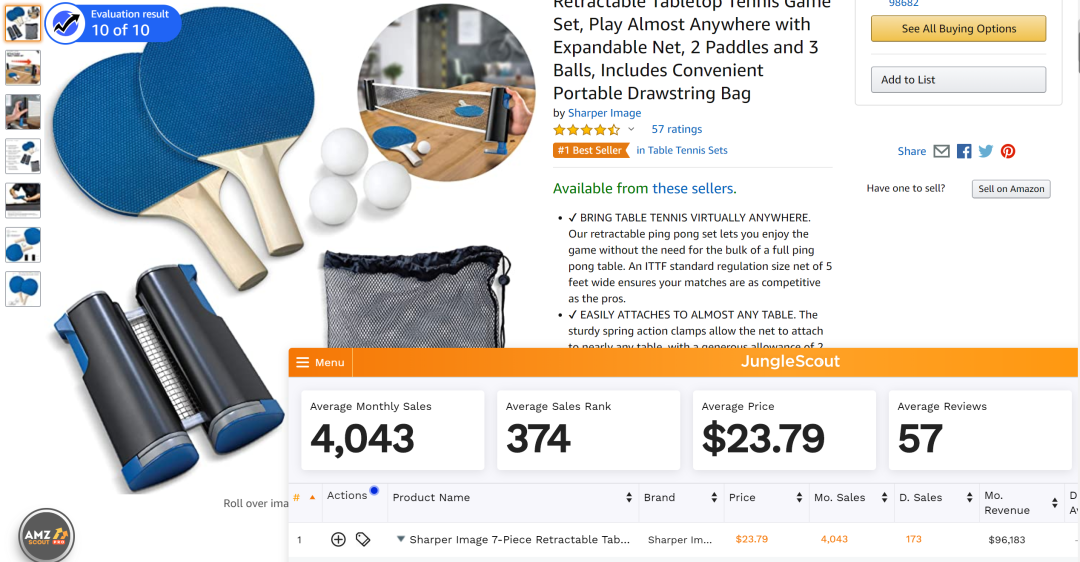Share product on Twitter
Screen dimensions: 1080x562
pos(986,151)
